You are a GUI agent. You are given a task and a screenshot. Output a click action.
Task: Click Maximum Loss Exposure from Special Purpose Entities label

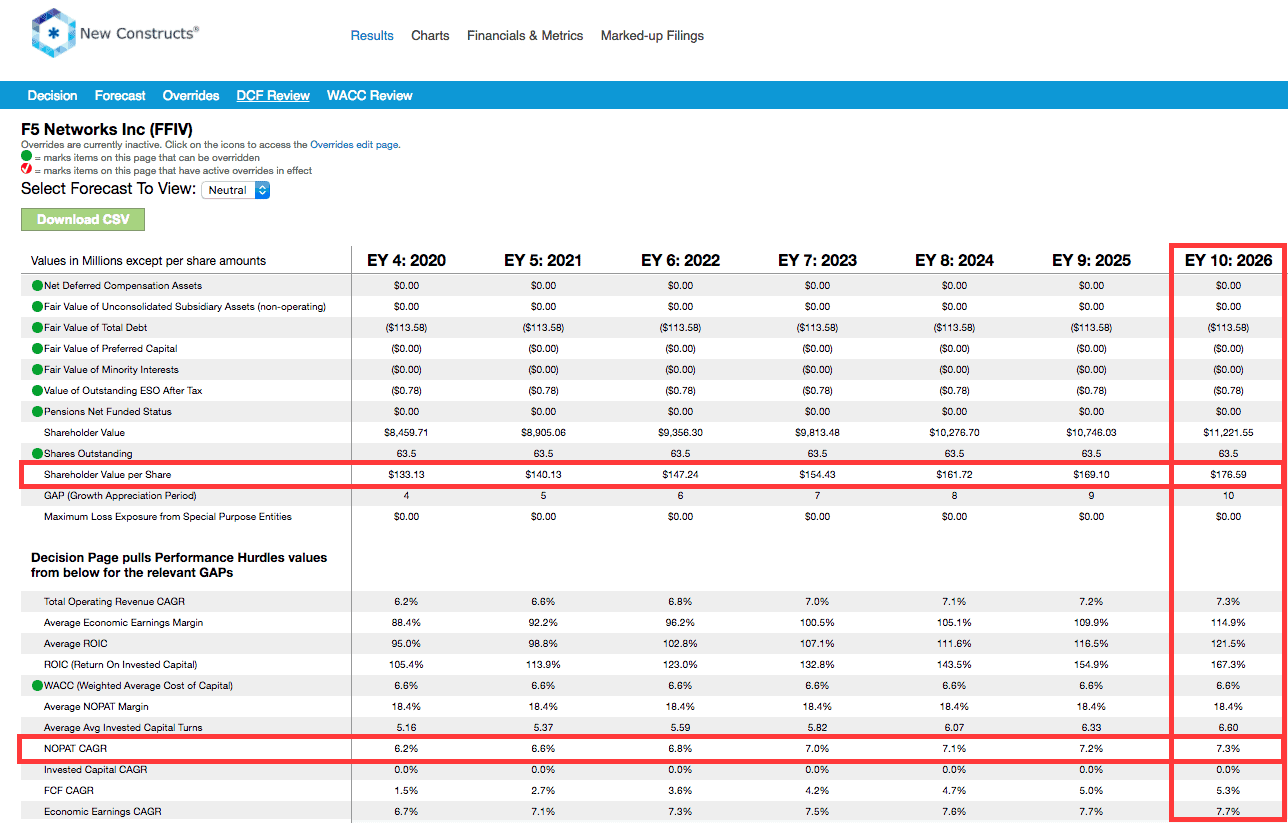pos(168,517)
